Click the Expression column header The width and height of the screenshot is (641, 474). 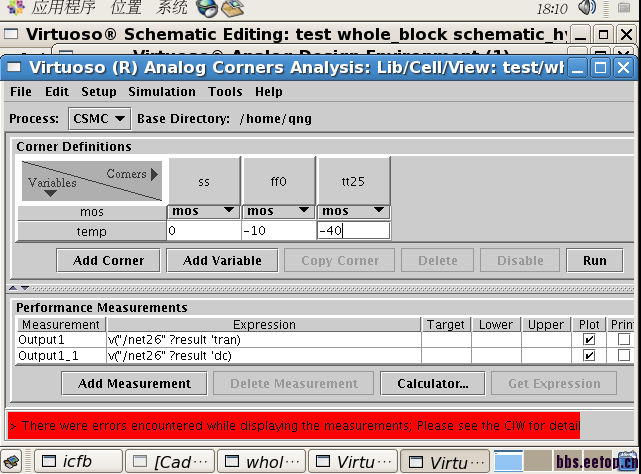click(264, 325)
